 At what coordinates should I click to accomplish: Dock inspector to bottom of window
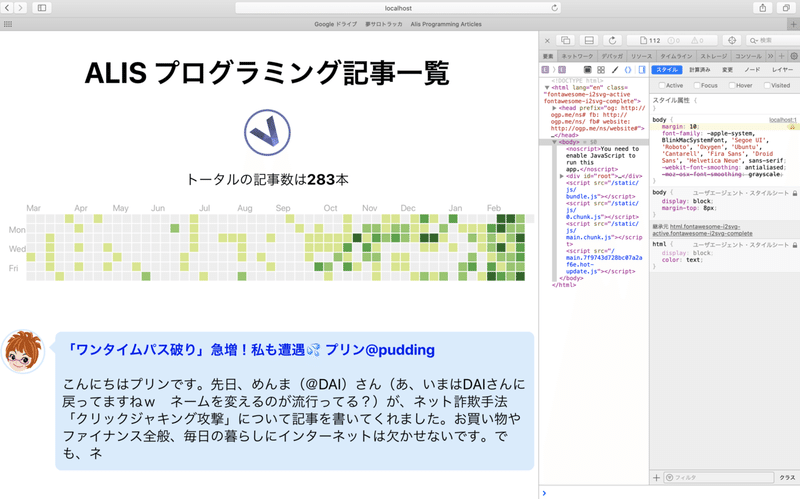coord(589,40)
